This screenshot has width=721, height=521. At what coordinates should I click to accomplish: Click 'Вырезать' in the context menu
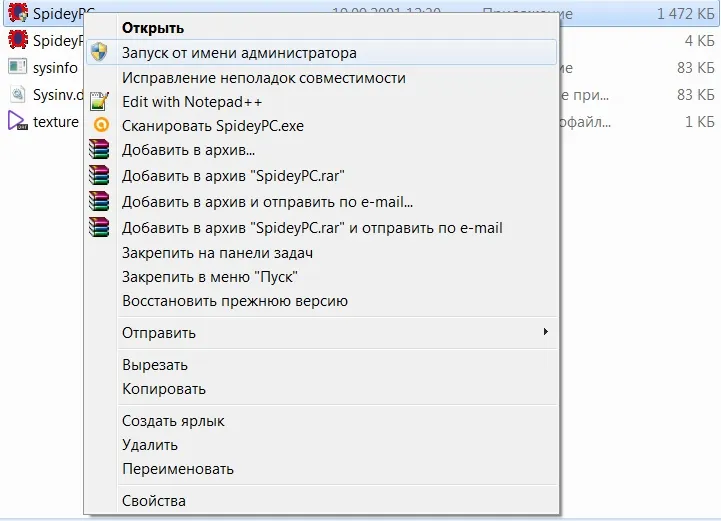[155, 365]
